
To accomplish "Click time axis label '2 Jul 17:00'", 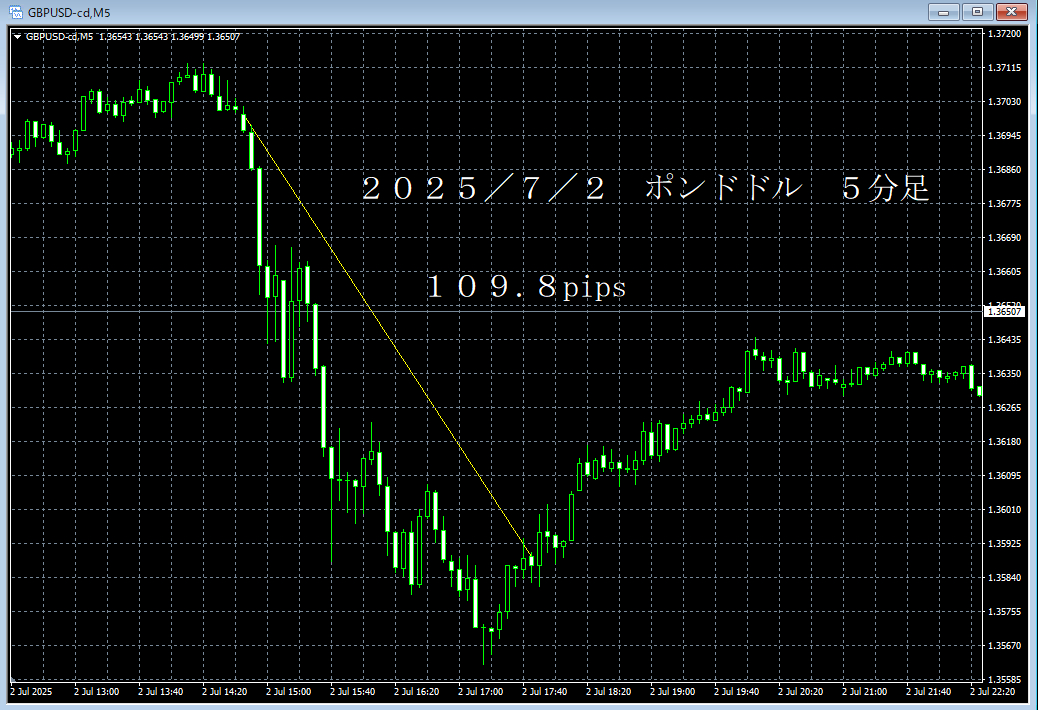I will (x=481, y=691).
